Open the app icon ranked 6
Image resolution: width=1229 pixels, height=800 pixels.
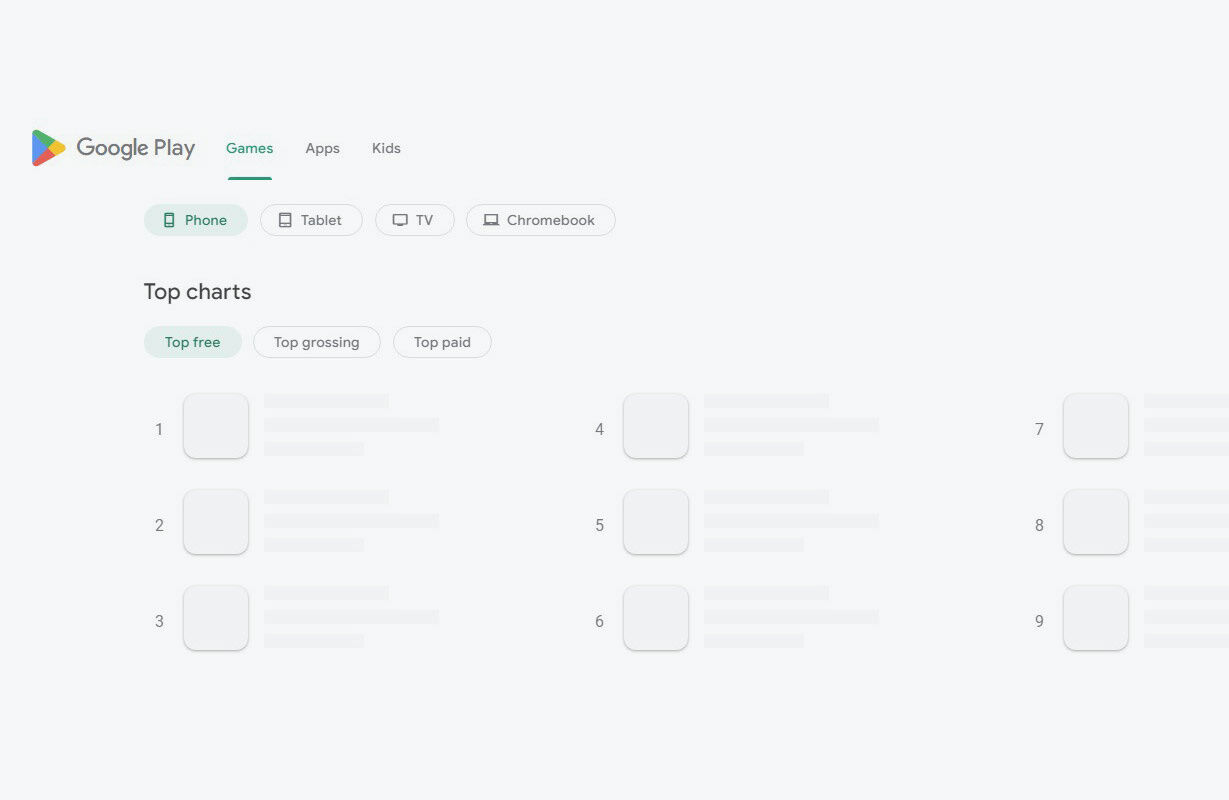point(656,618)
